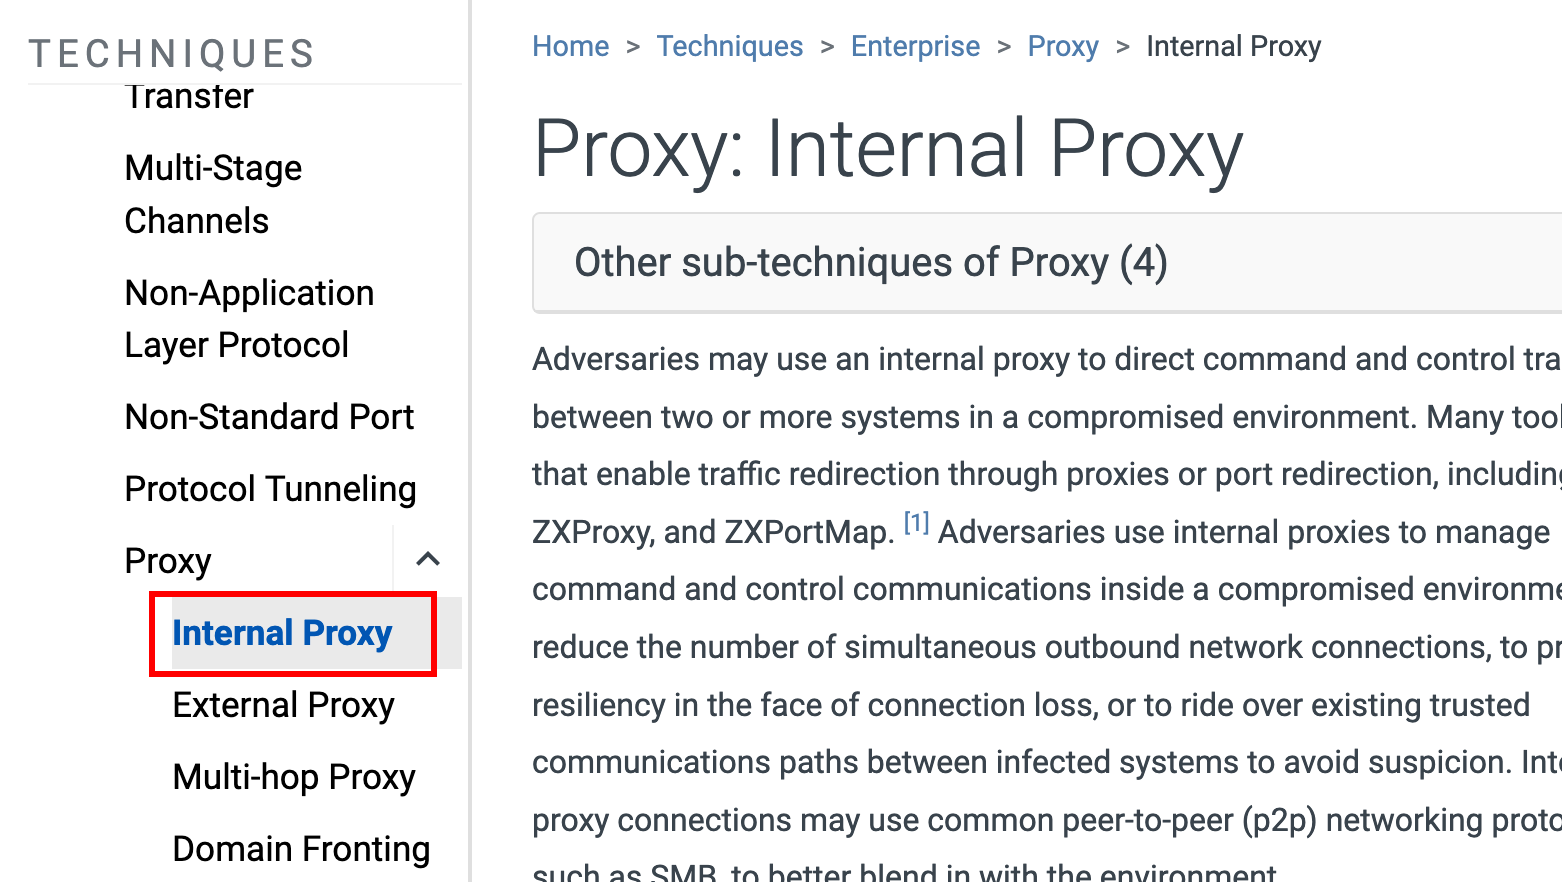Select Non-Application Layer Protocol technique
Screen dimensions: 1562x882
click(x=249, y=319)
